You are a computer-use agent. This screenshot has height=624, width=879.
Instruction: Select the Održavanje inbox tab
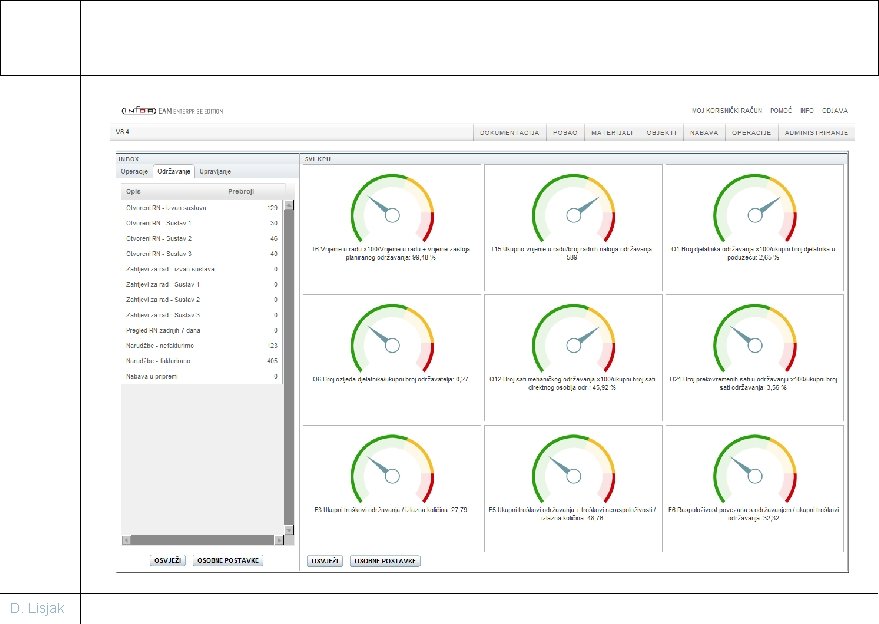pyautogui.click(x=174, y=172)
